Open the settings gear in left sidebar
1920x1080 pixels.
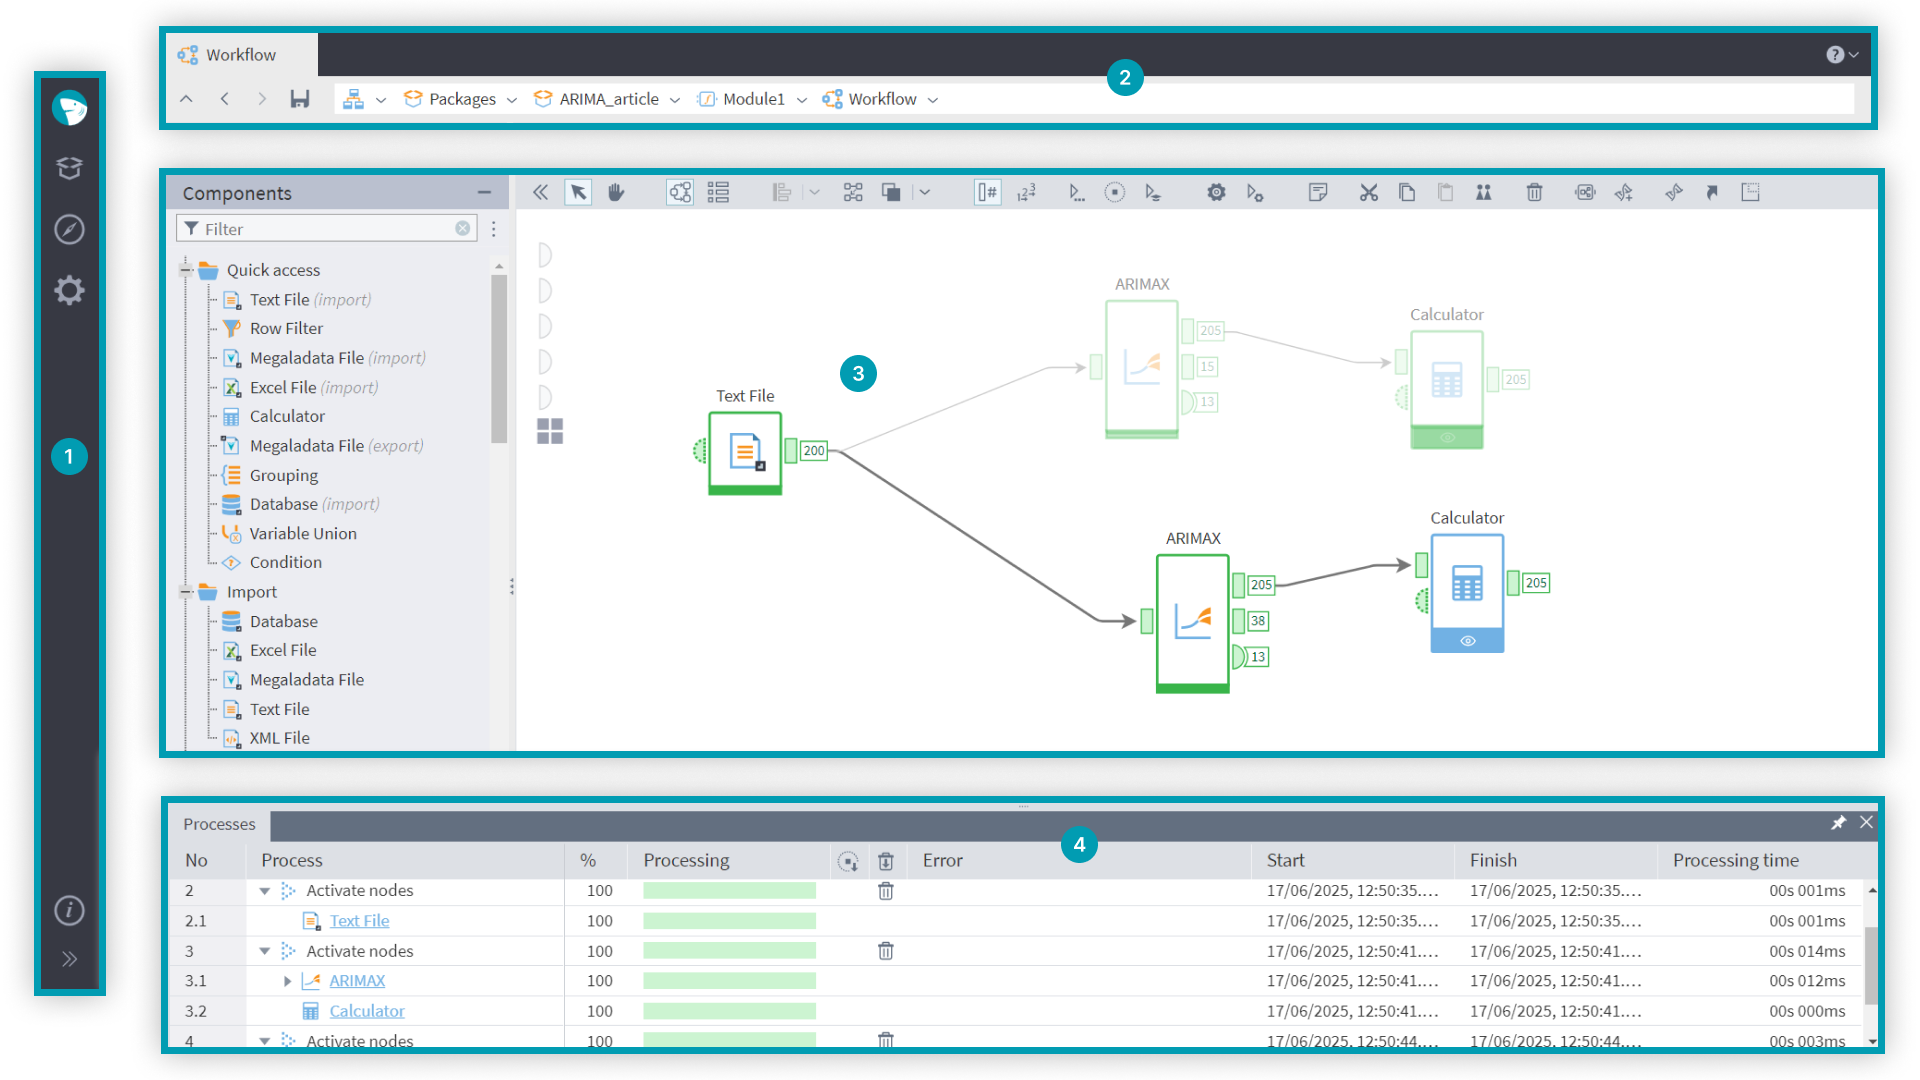[x=69, y=290]
